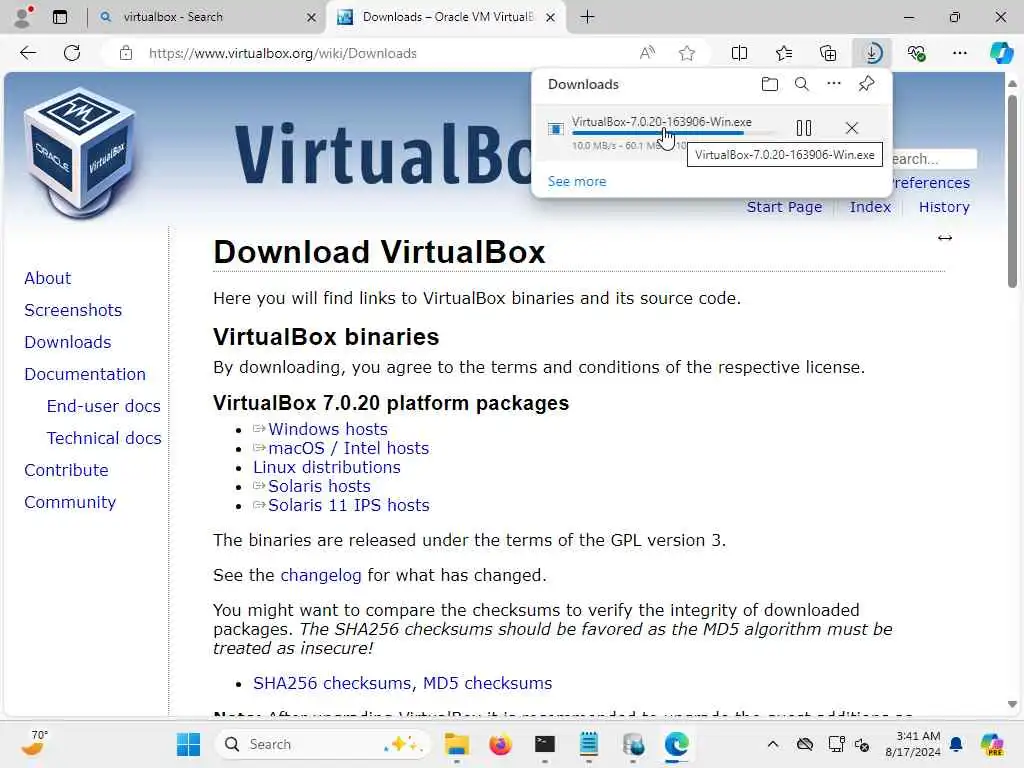Open the Preferences link

pyautogui.click(x=931, y=183)
